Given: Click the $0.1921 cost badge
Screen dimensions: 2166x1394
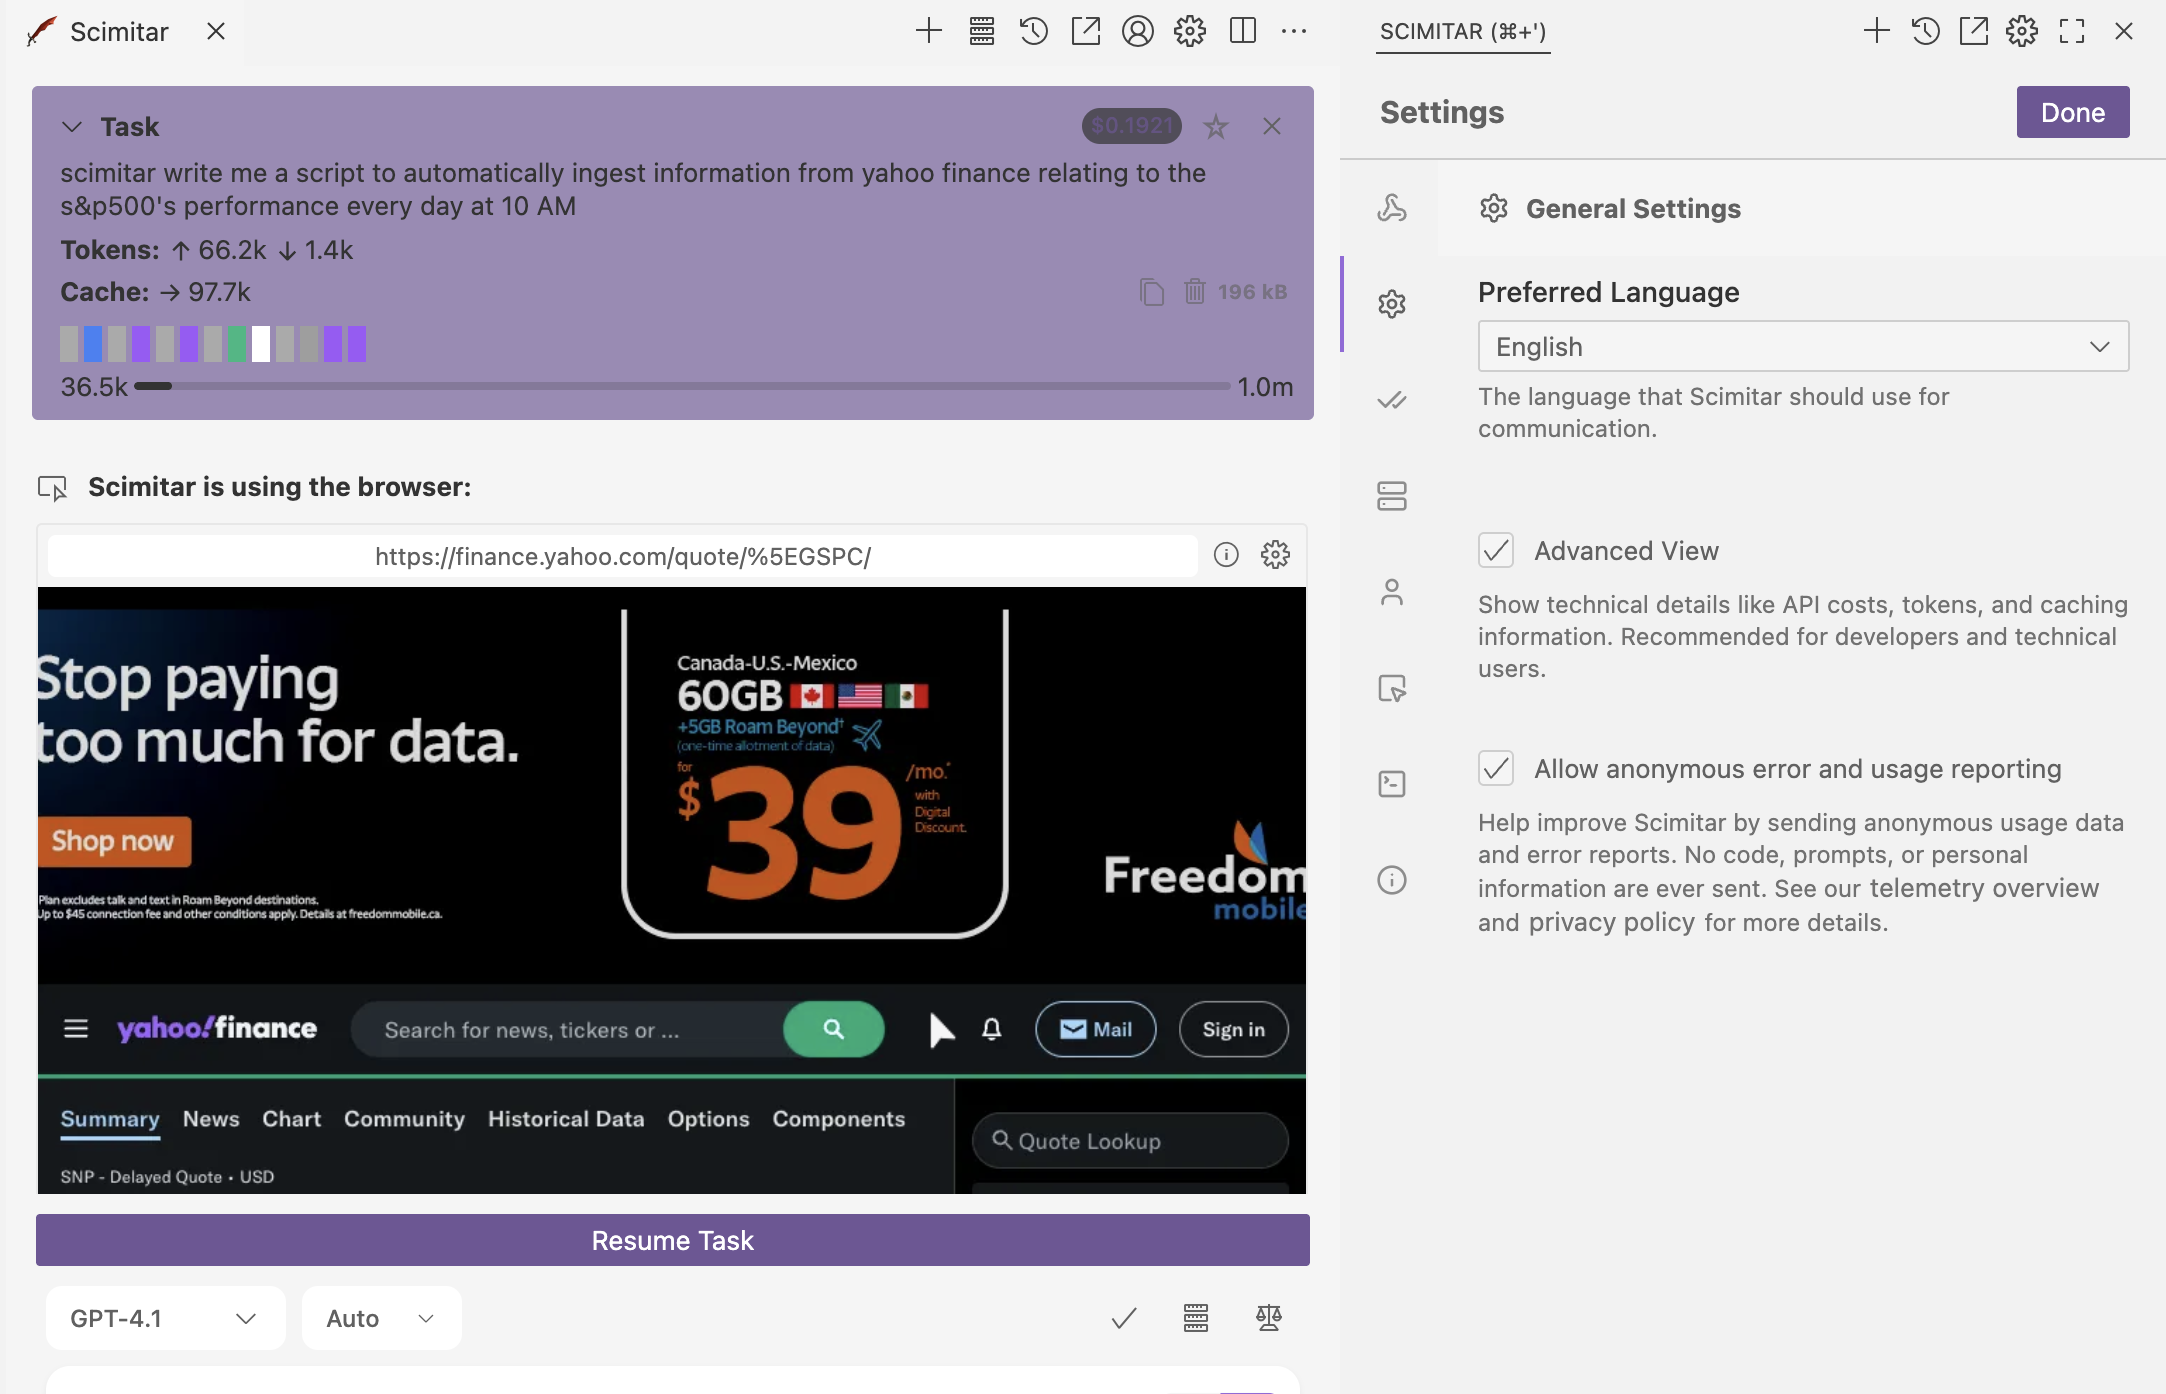Looking at the screenshot, I should click(1131, 126).
